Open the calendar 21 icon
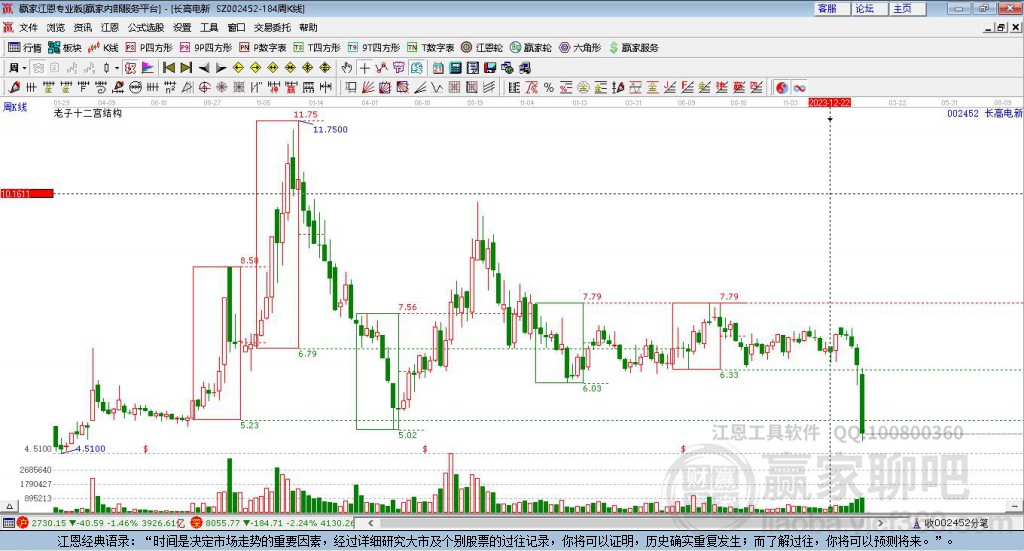 pos(438,68)
